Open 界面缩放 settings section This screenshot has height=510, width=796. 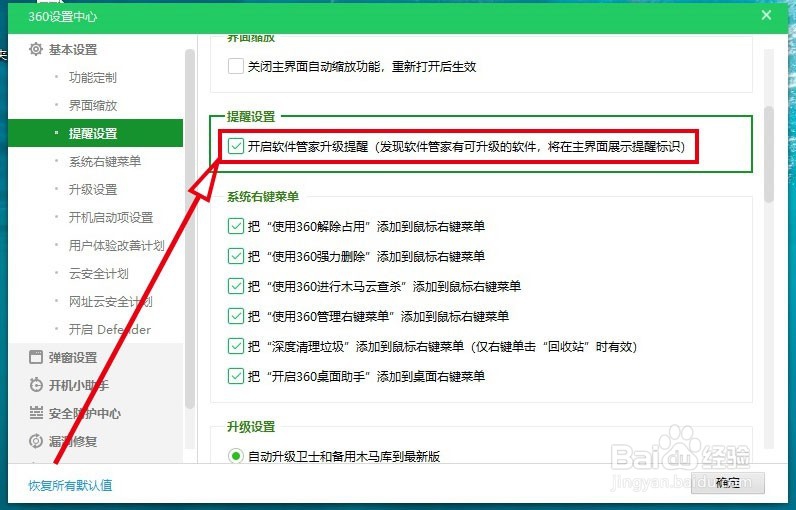click(93, 106)
